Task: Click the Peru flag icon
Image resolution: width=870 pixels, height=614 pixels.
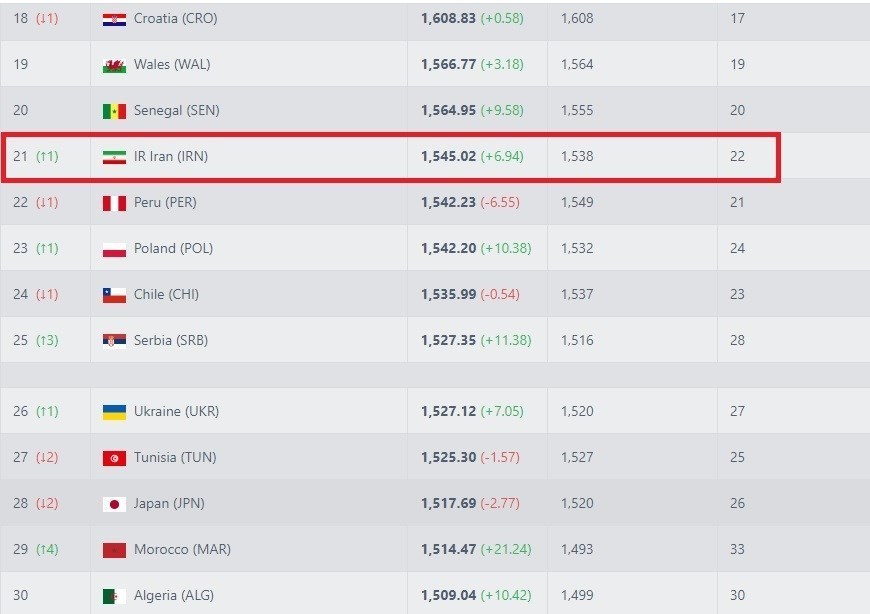Action: (x=114, y=203)
